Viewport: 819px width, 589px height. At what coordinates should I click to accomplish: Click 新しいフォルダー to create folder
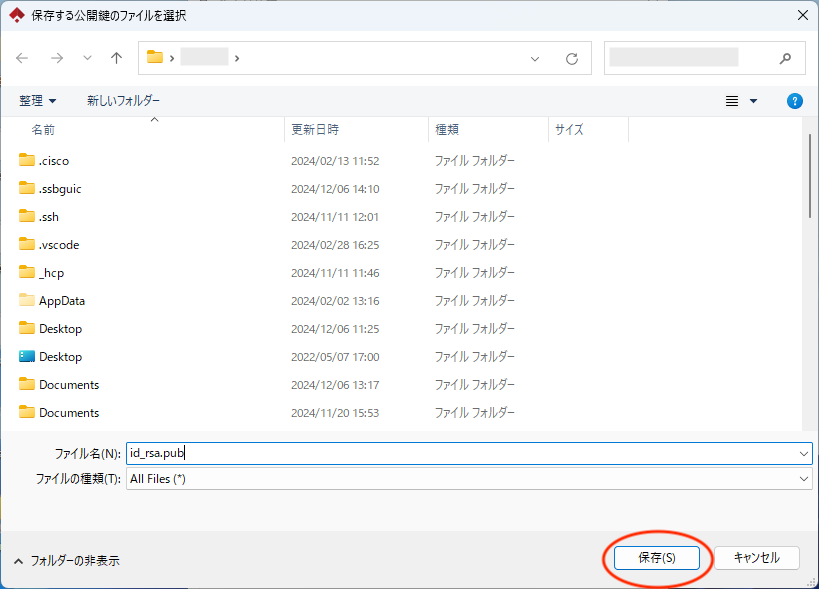(123, 101)
